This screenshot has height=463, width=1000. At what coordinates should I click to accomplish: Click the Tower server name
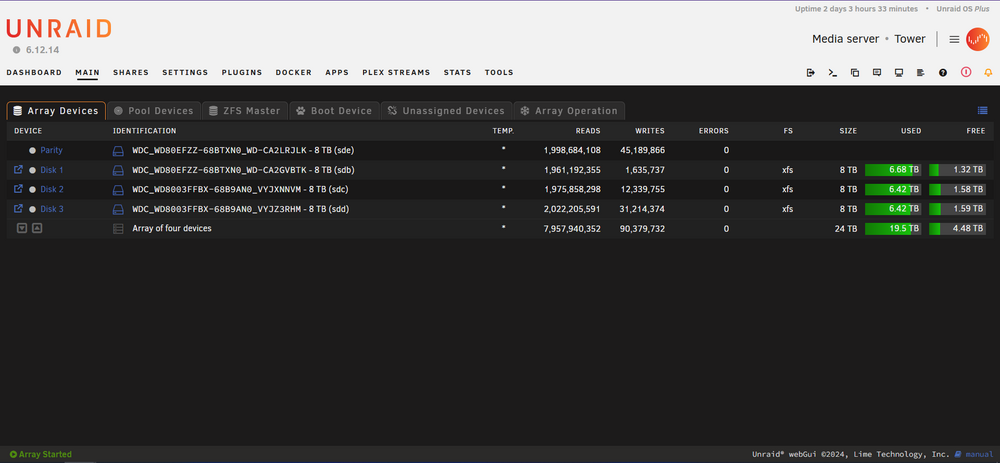909,40
